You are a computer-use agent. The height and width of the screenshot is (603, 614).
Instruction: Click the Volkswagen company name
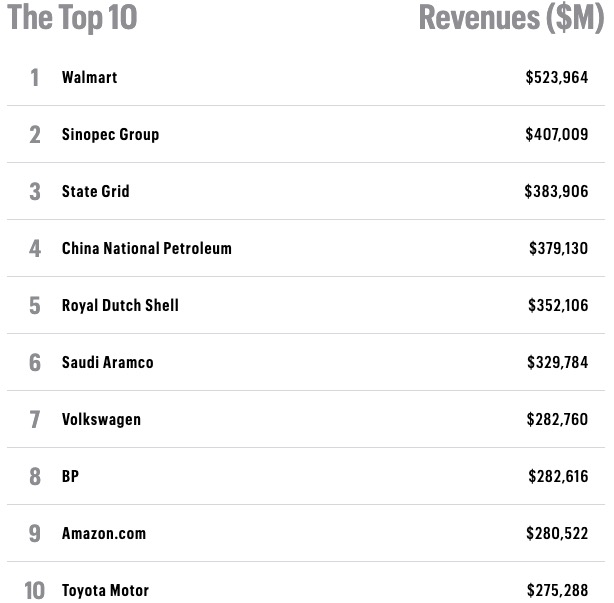pos(101,419)
